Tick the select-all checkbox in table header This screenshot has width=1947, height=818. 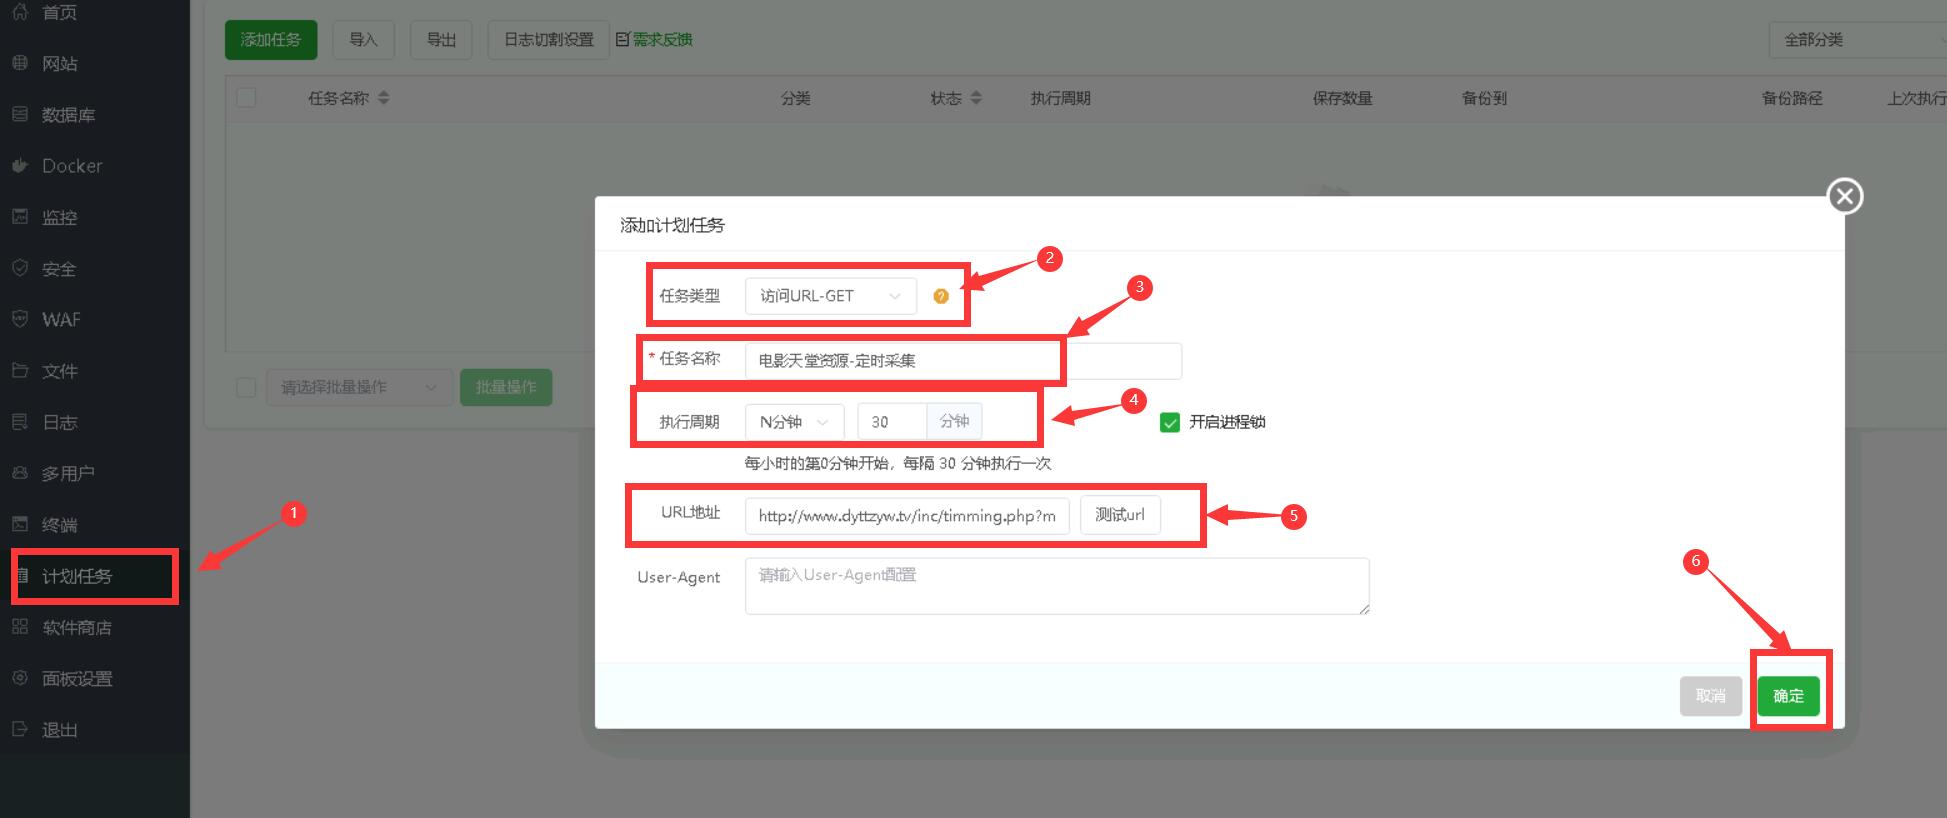point(246,98)
